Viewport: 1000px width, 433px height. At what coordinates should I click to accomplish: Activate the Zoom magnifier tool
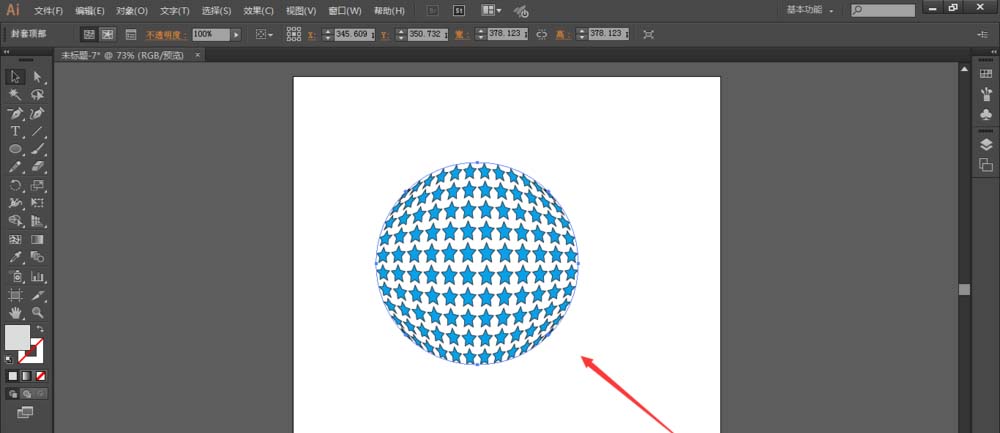[38, 312]
